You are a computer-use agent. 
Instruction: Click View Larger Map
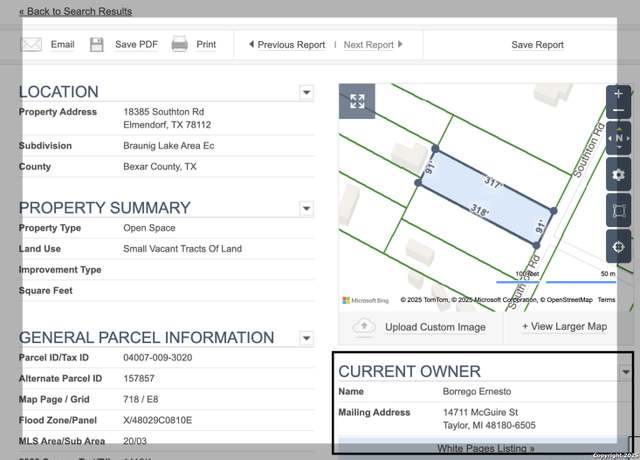pyautogui.click(x=564, y=327)
